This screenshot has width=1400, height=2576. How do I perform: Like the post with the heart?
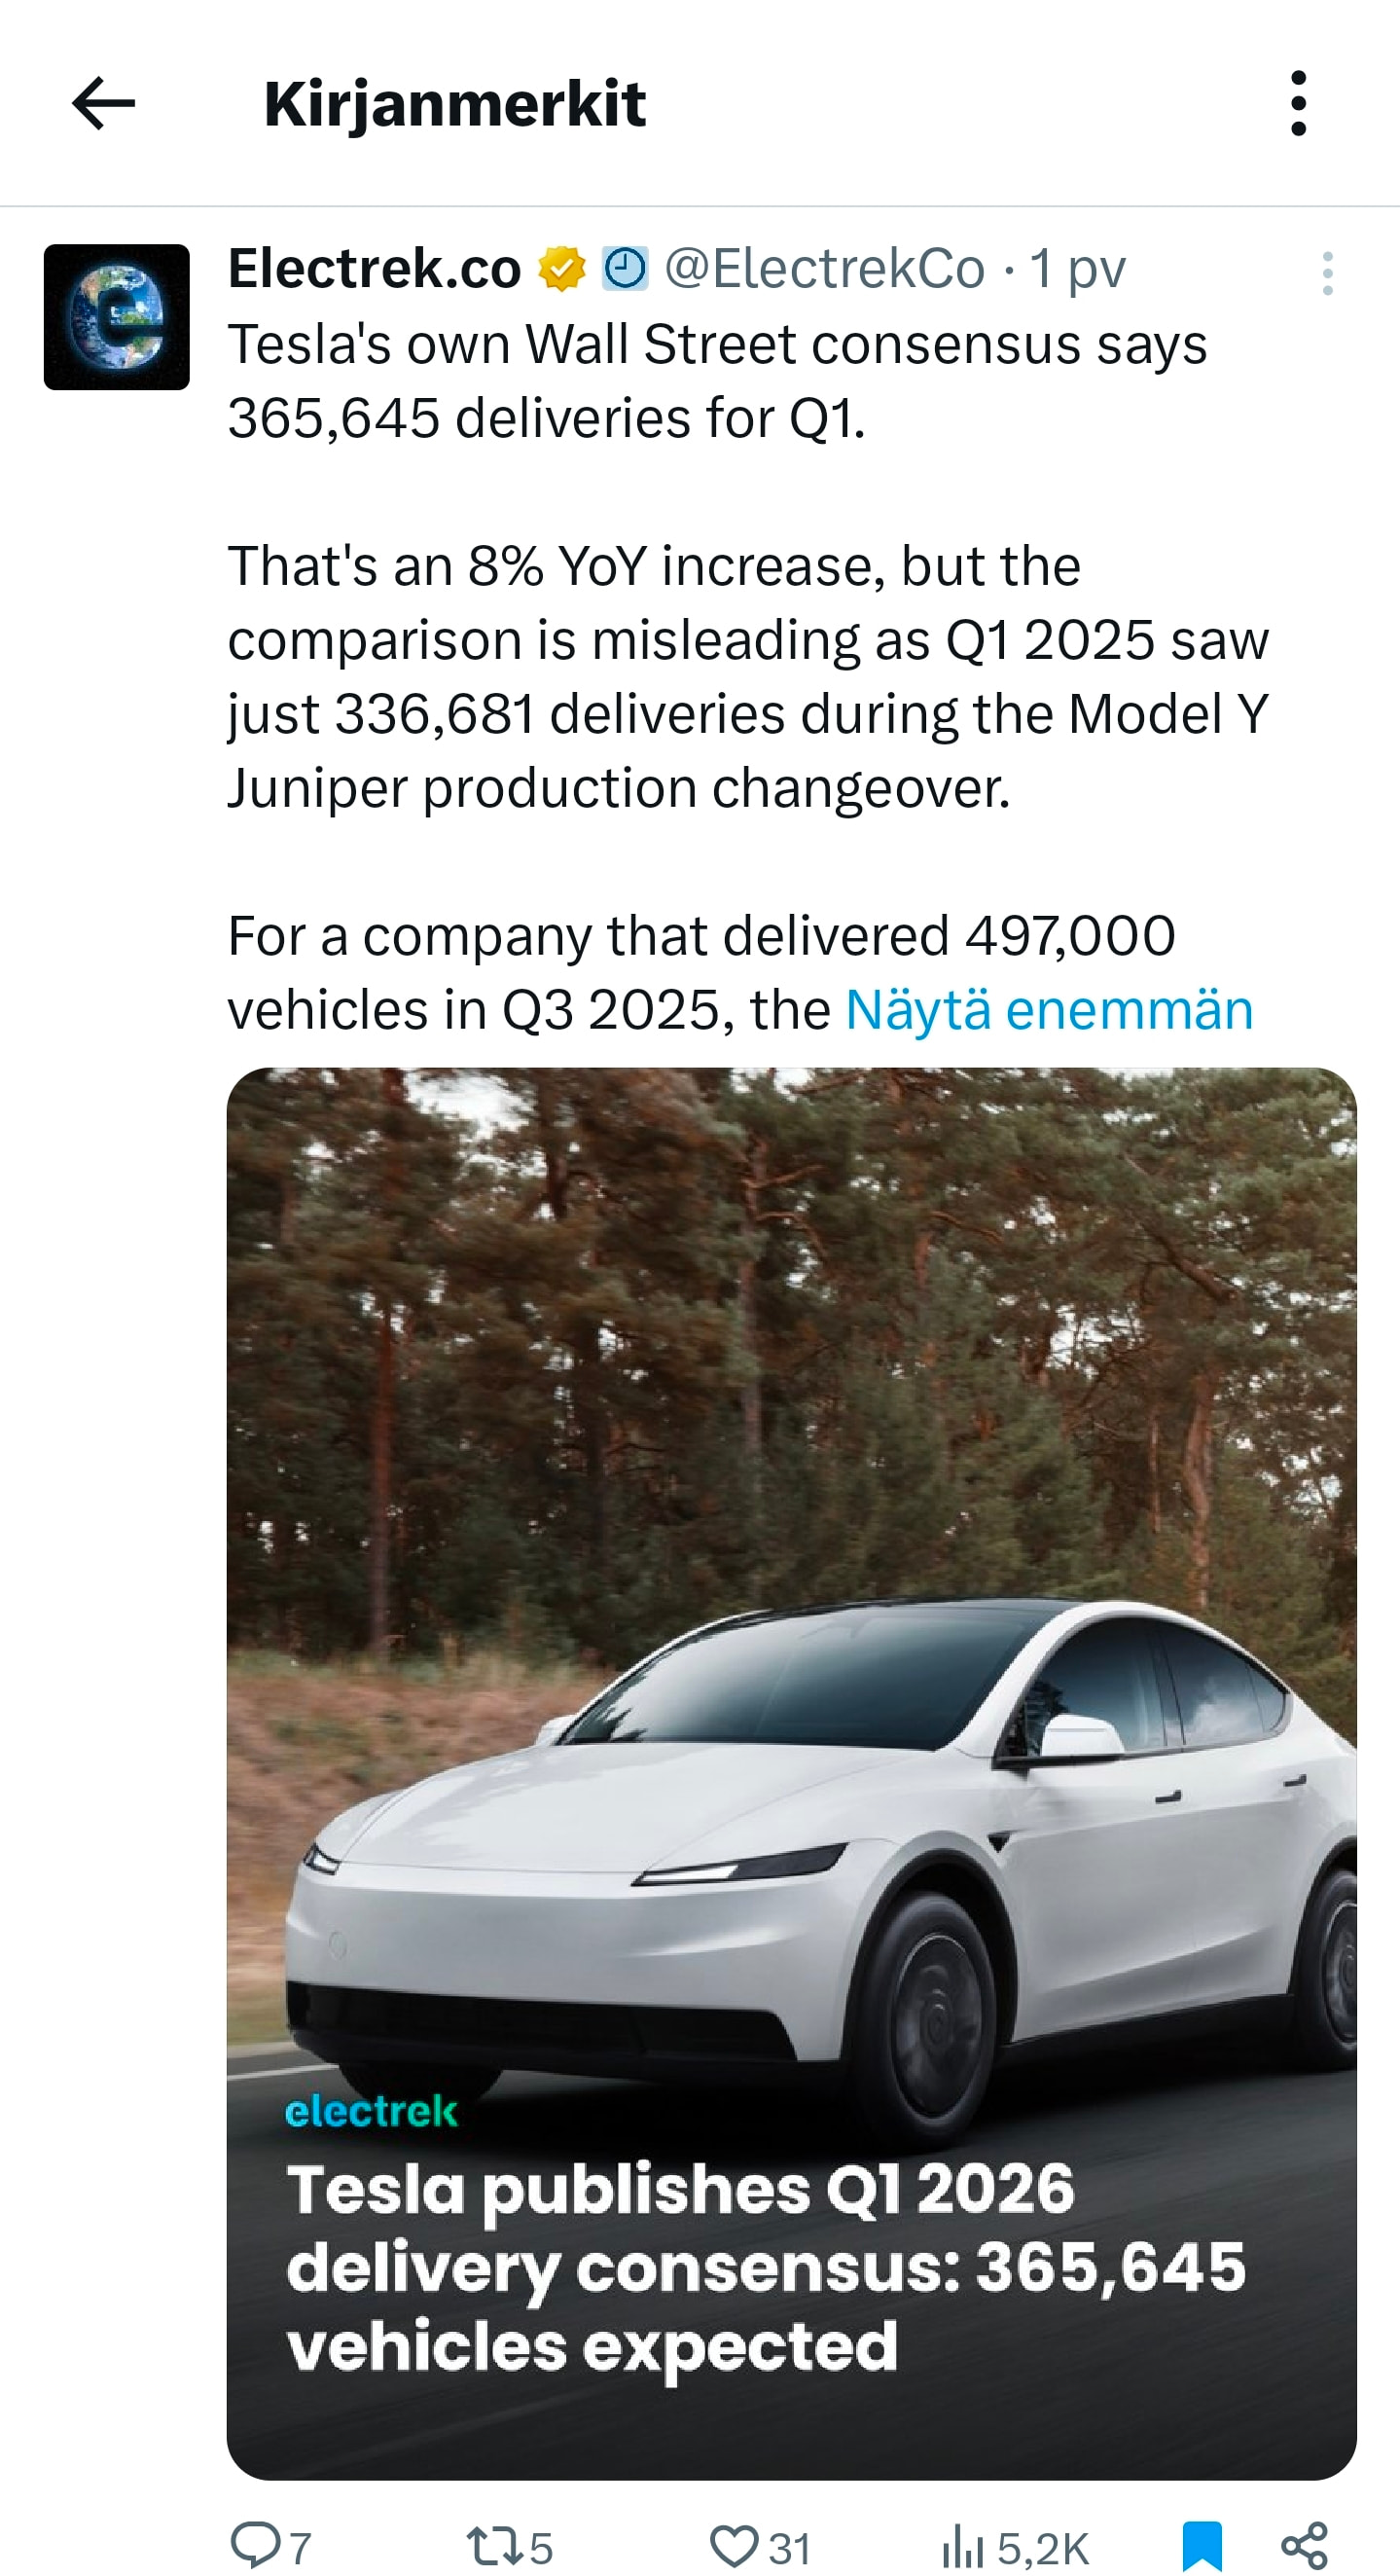pos(734,2546)
